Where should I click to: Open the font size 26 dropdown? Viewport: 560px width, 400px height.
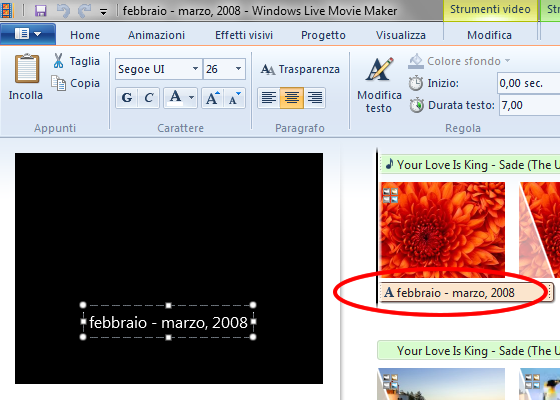coord(238,69)
